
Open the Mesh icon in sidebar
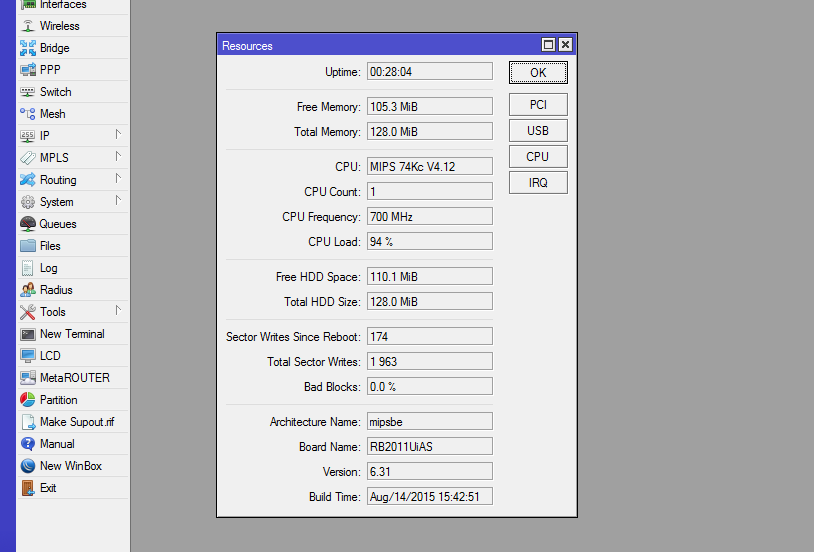coord(28,114)
